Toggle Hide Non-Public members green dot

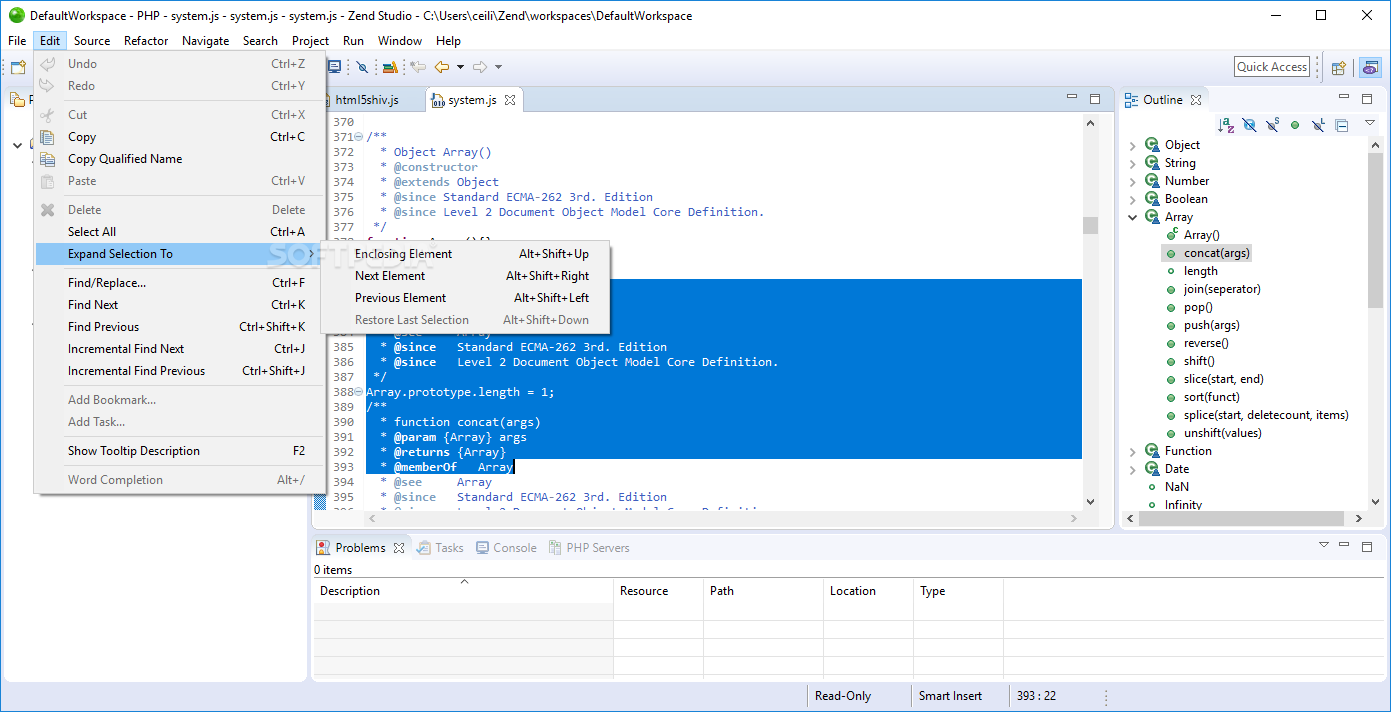coord(1295,125)
